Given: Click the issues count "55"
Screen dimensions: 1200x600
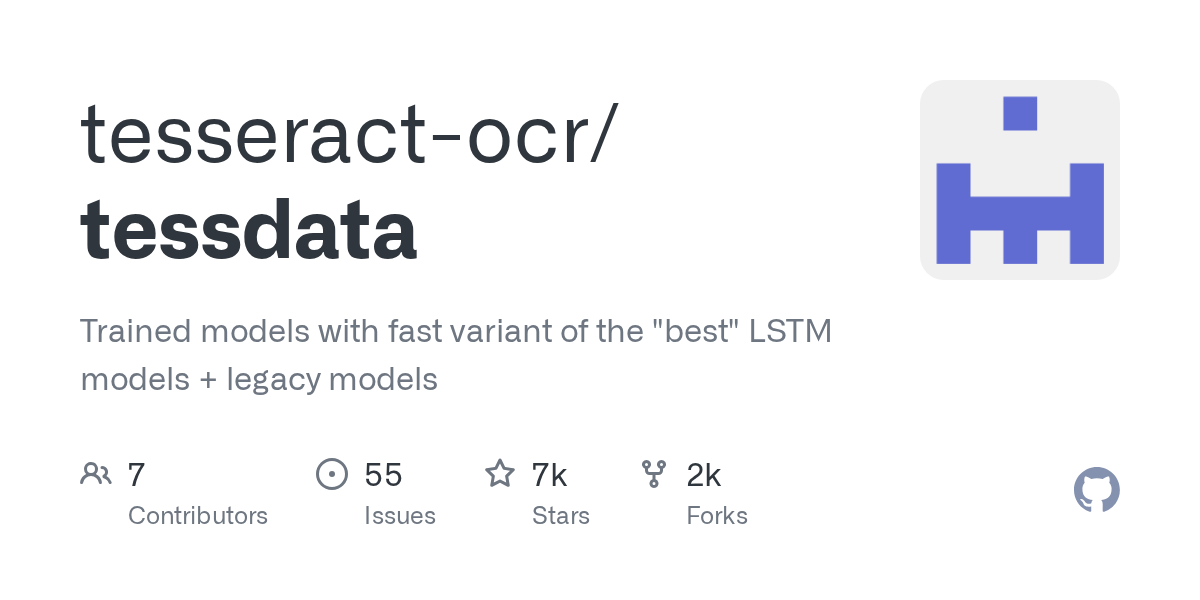Looking at the screenshot, I should pyautogui.click(x=383, y=474).
